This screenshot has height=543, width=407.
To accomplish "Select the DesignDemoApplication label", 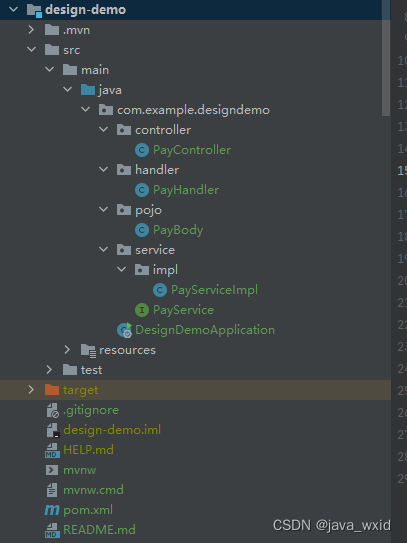I will pyautogui.click(x=205, y=330).
